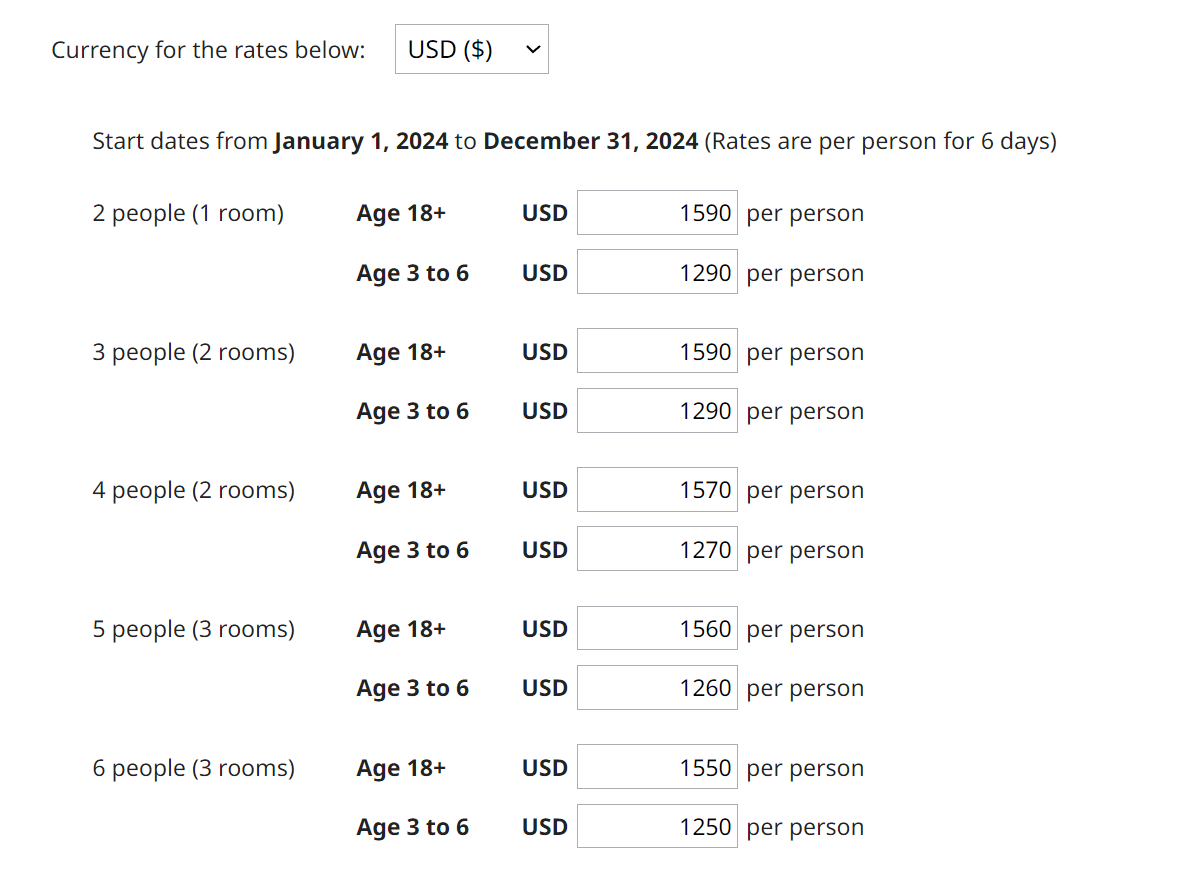Screen dimensions: 1188x876
Task: Select the Age 3 to 6 rate input for 4 people
Action: point(657,549)
